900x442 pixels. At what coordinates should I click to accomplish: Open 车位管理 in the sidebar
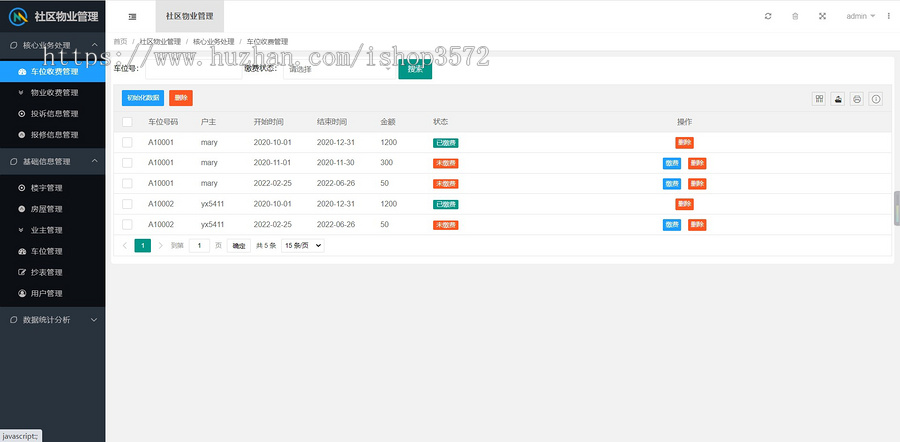coord(53,251)
